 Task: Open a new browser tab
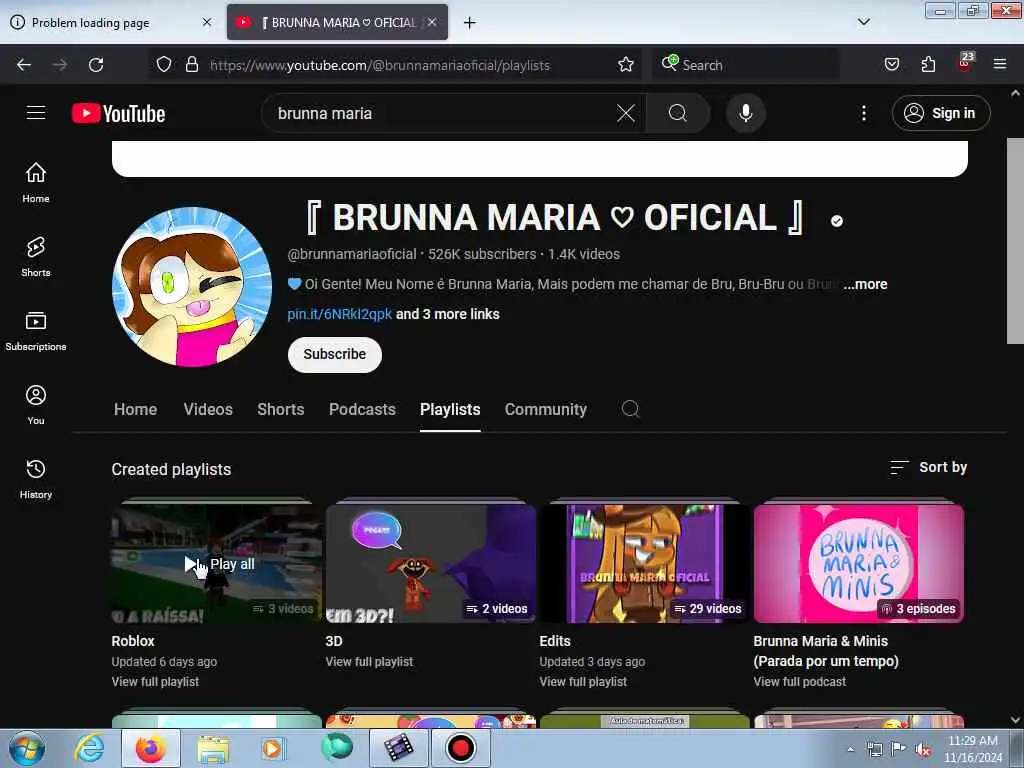click(x=469, y=23)
